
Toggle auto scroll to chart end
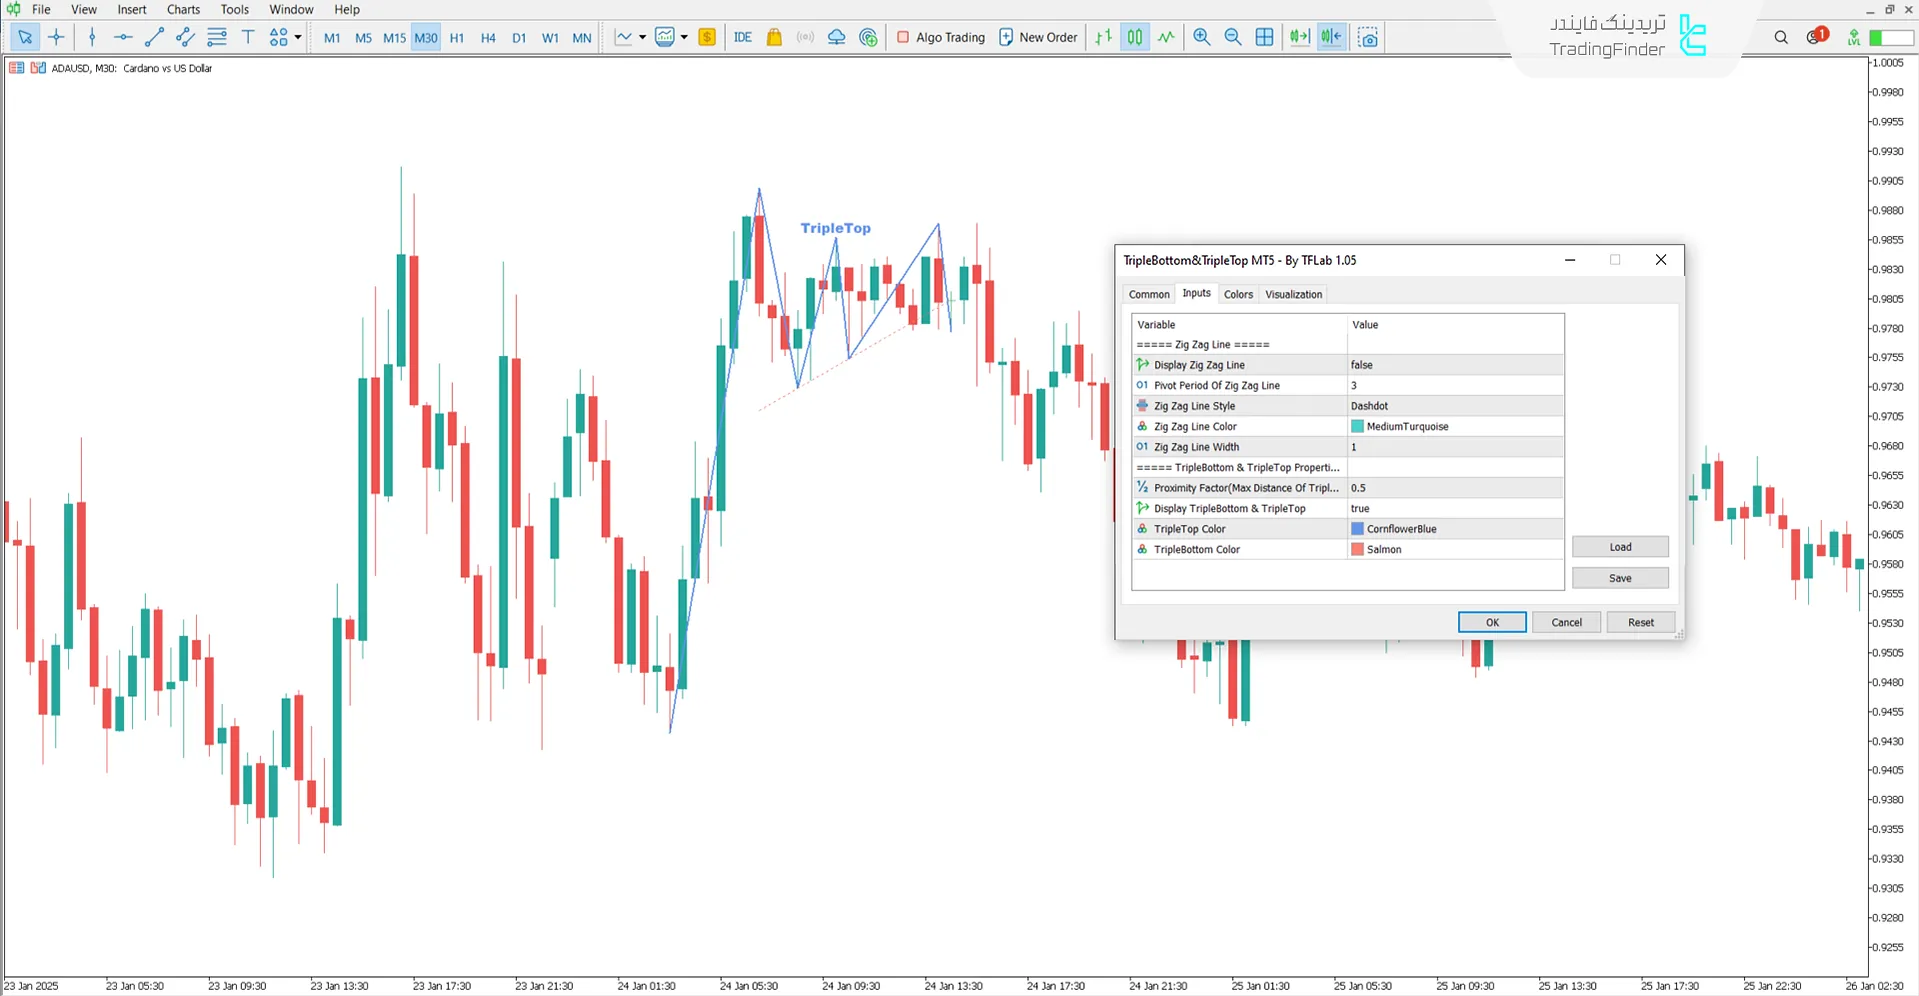point(1299,37)
